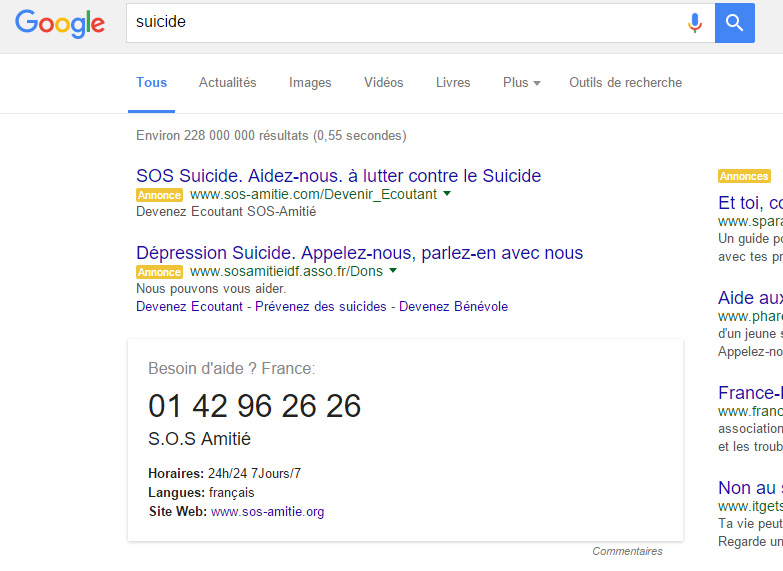783x571 pixels.
Task: Expand arrow beside sos-amitie.com/Devenir_Ecoutant URL
Action: [x=447, y=194]
